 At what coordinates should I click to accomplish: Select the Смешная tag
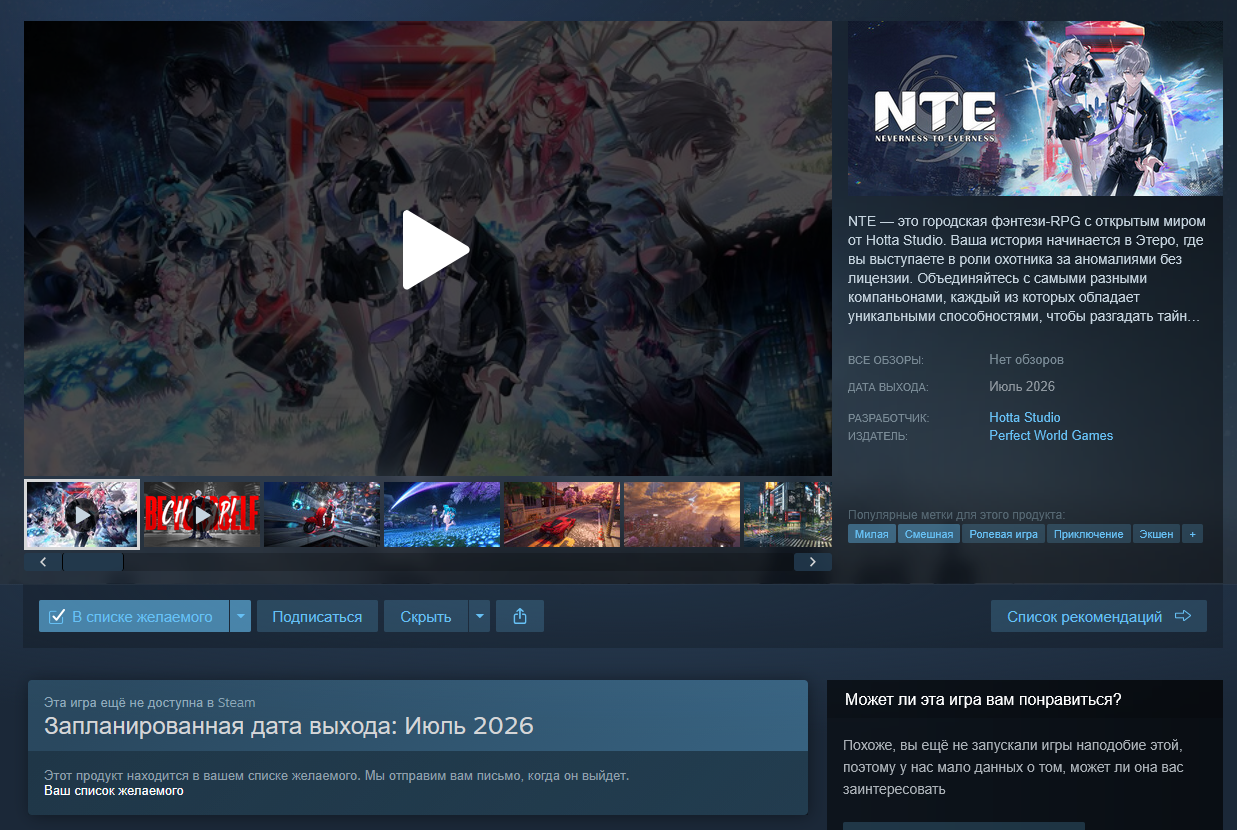coord(929,534)
